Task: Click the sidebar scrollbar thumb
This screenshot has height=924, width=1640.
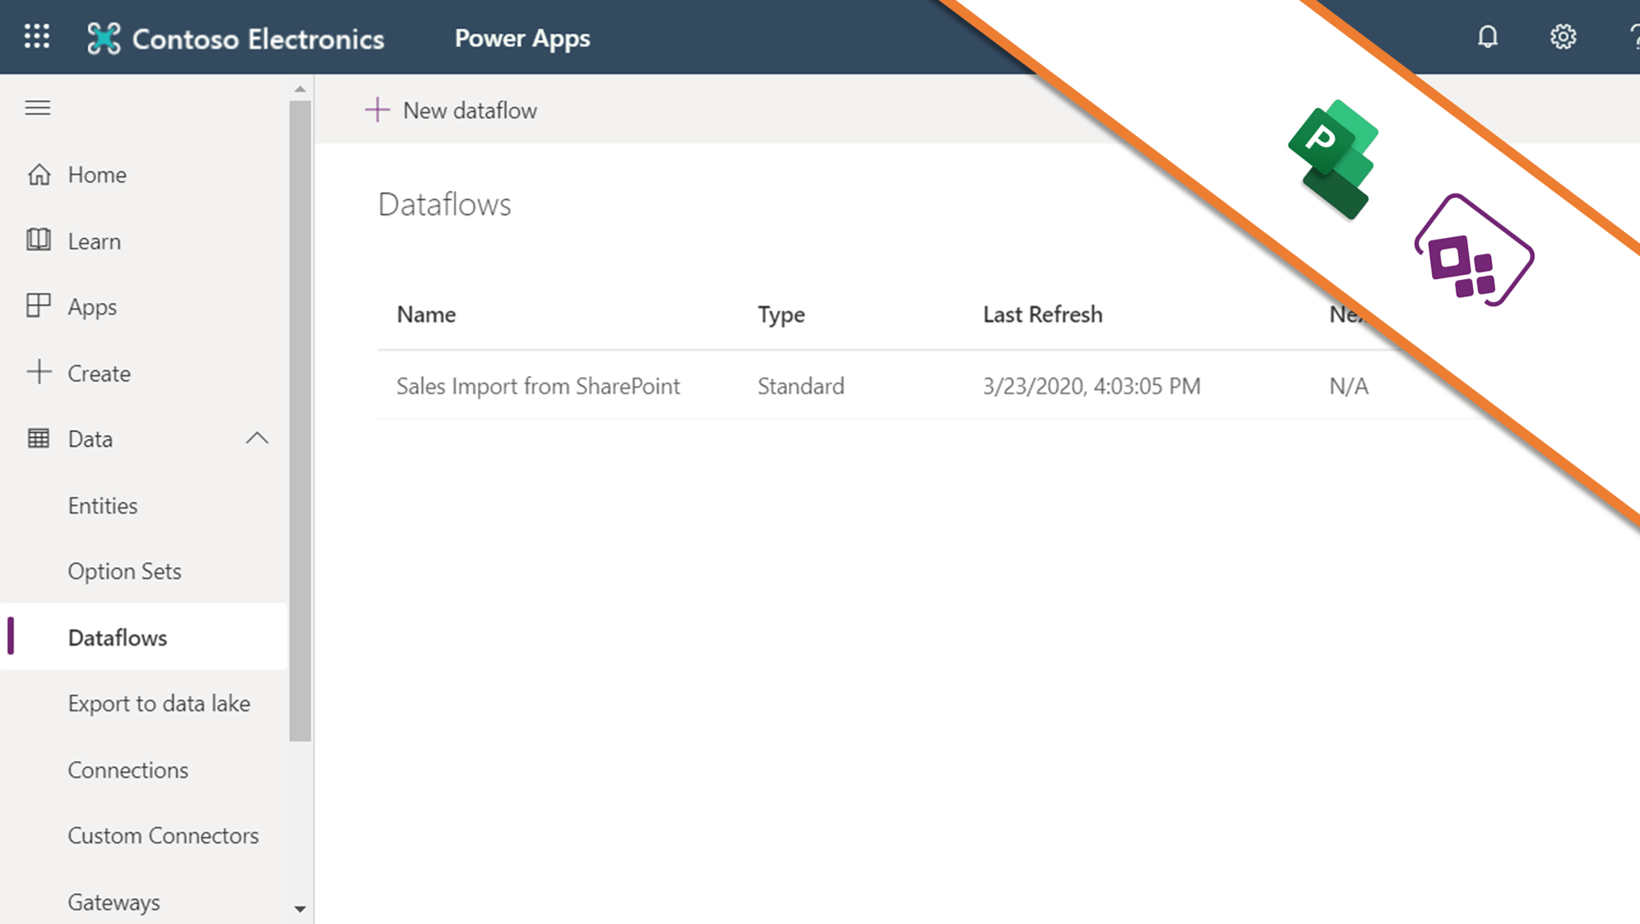Action: (300, 420)
